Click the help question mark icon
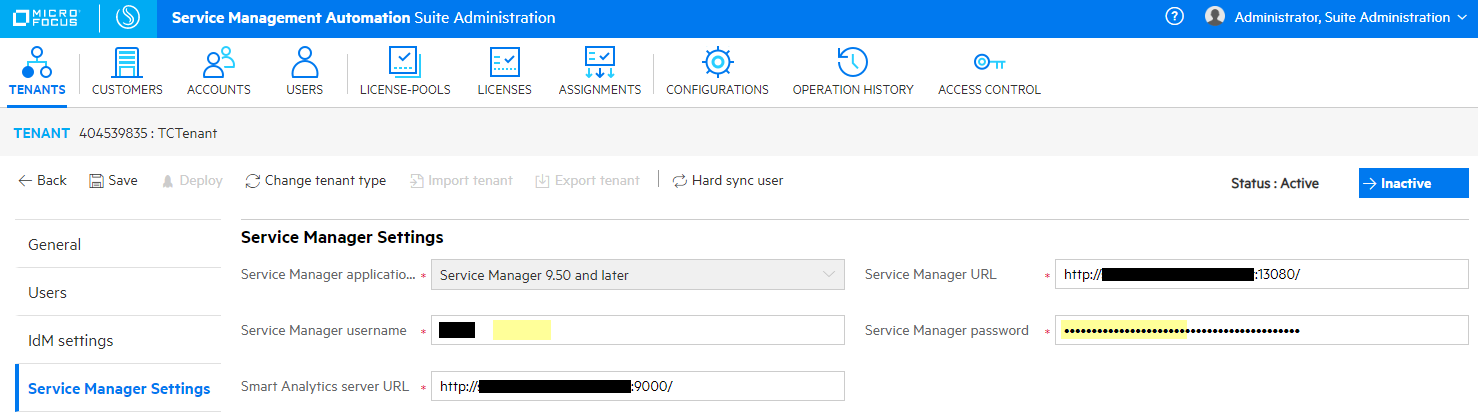This screenshot has height=419, width=1478. pyautogui.click(x=1175, y=17)
